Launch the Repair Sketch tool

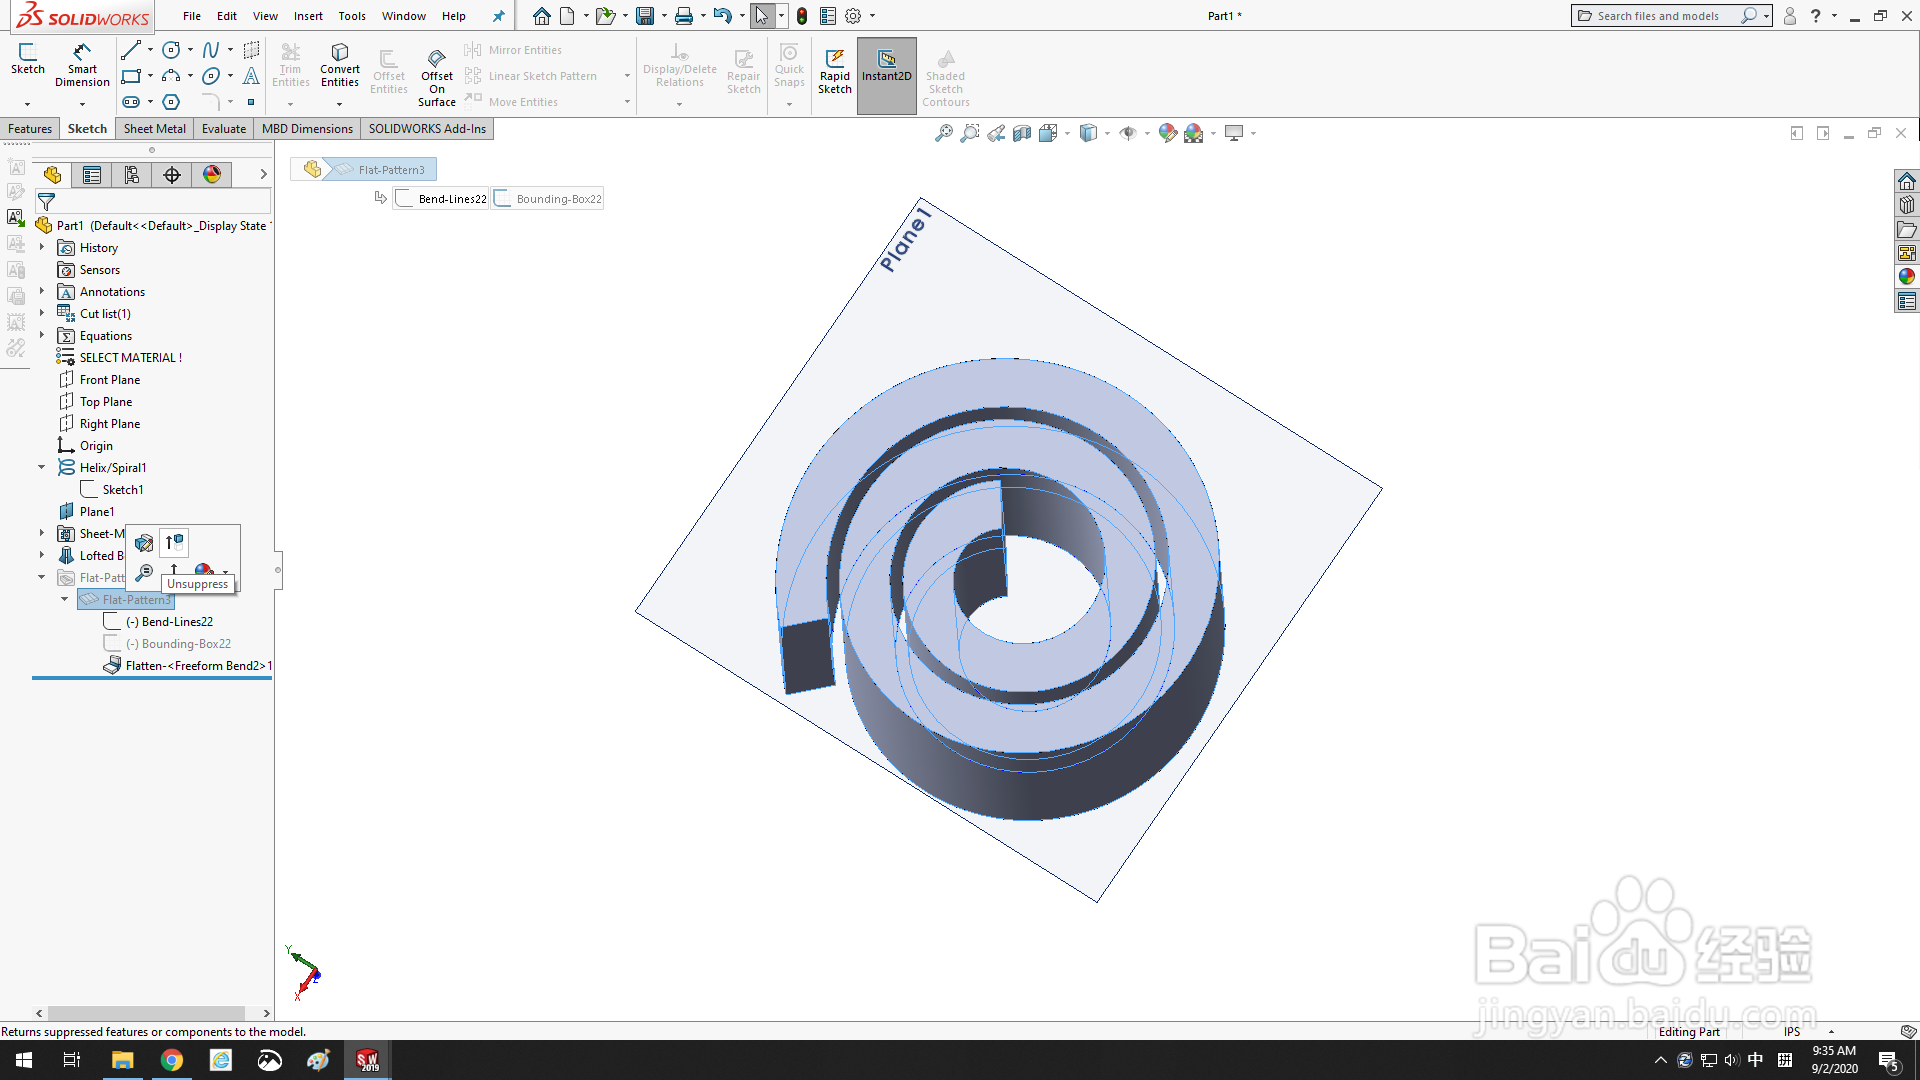744,70
